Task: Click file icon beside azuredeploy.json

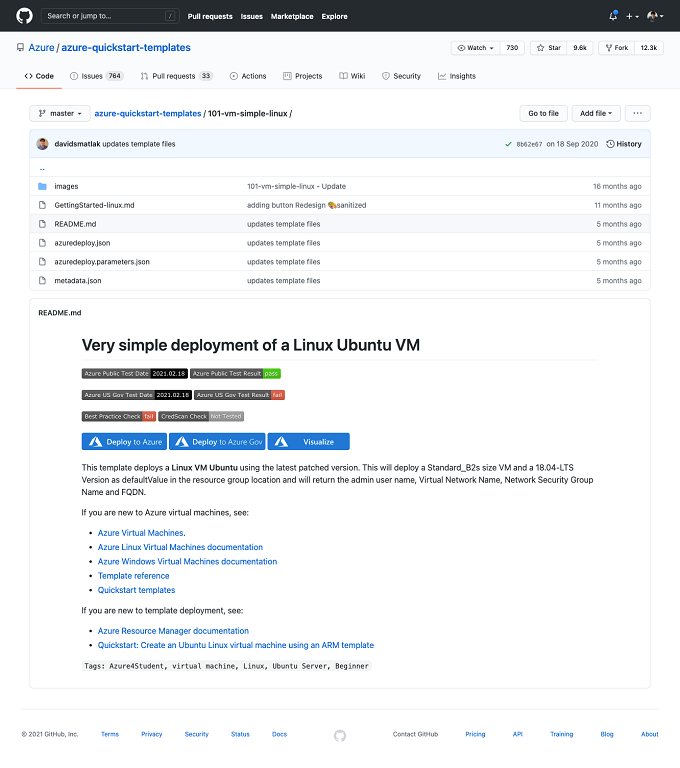Action: tap(43, 243)
